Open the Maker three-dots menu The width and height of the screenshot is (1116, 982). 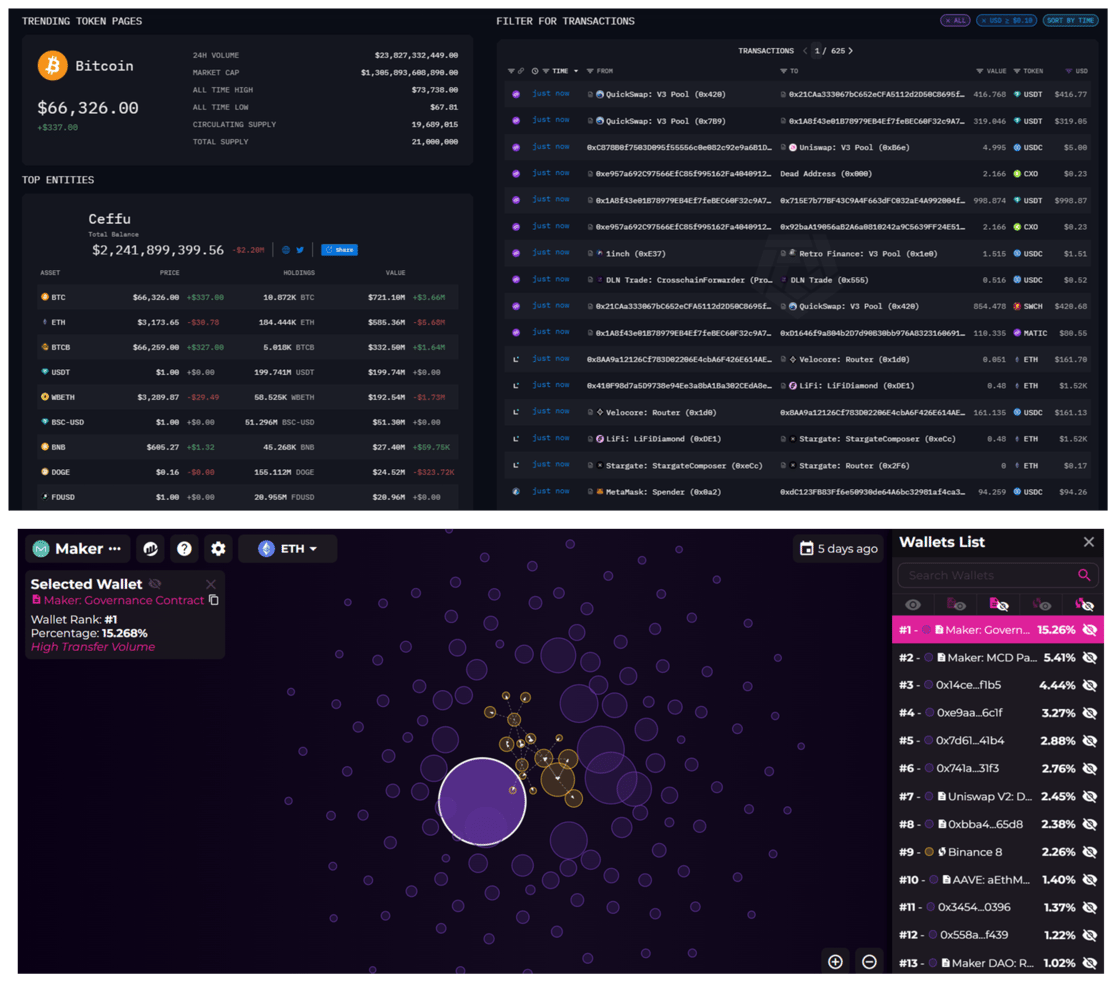[x=115, y=549]
